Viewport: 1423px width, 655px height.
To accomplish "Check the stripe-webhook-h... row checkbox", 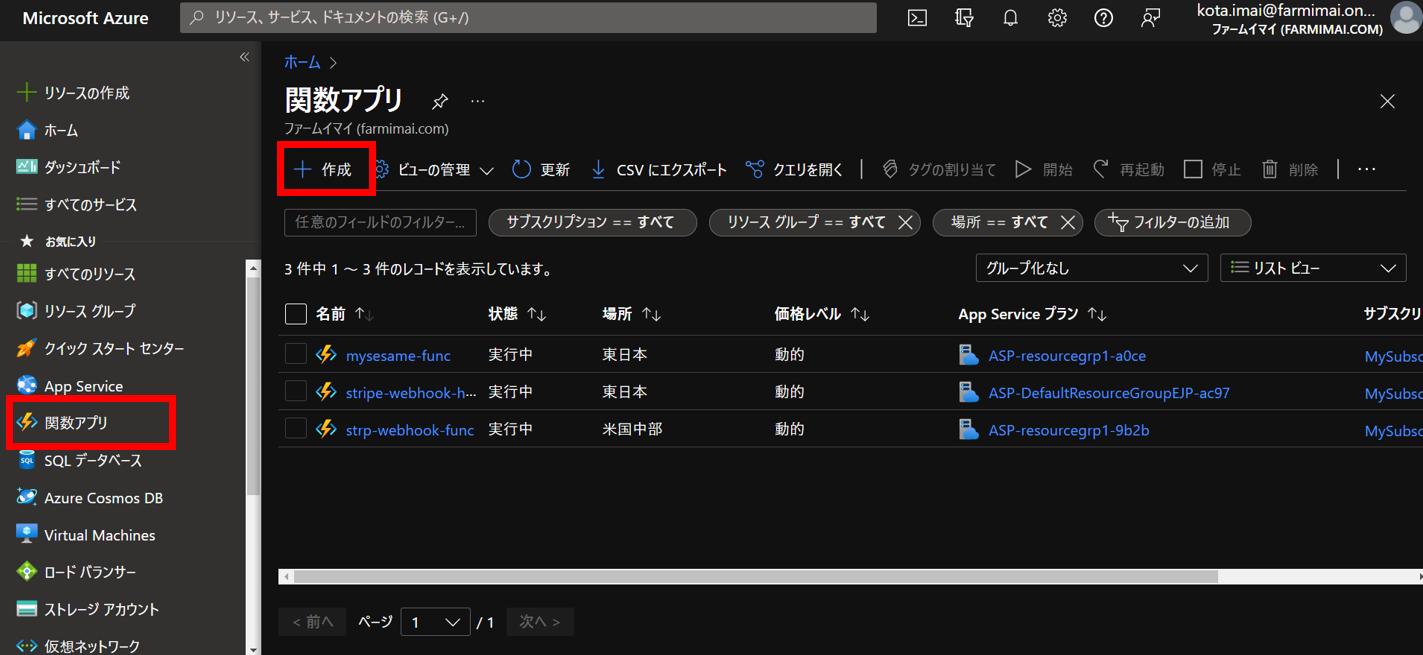I will (x=296, y=391).
